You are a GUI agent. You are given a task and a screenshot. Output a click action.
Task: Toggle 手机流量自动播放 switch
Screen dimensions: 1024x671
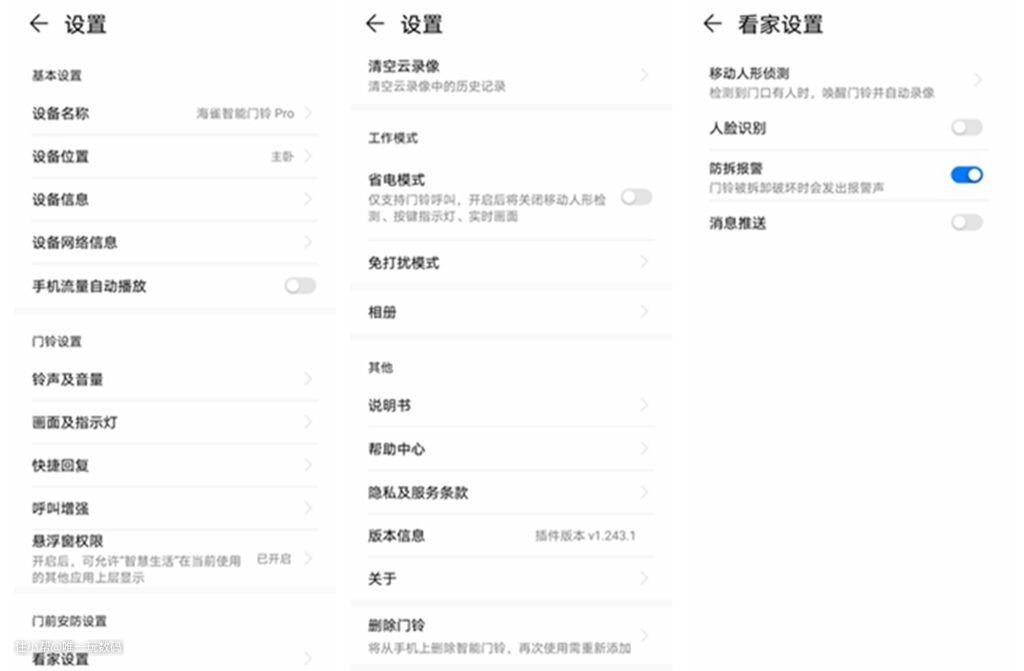point(299,286)
